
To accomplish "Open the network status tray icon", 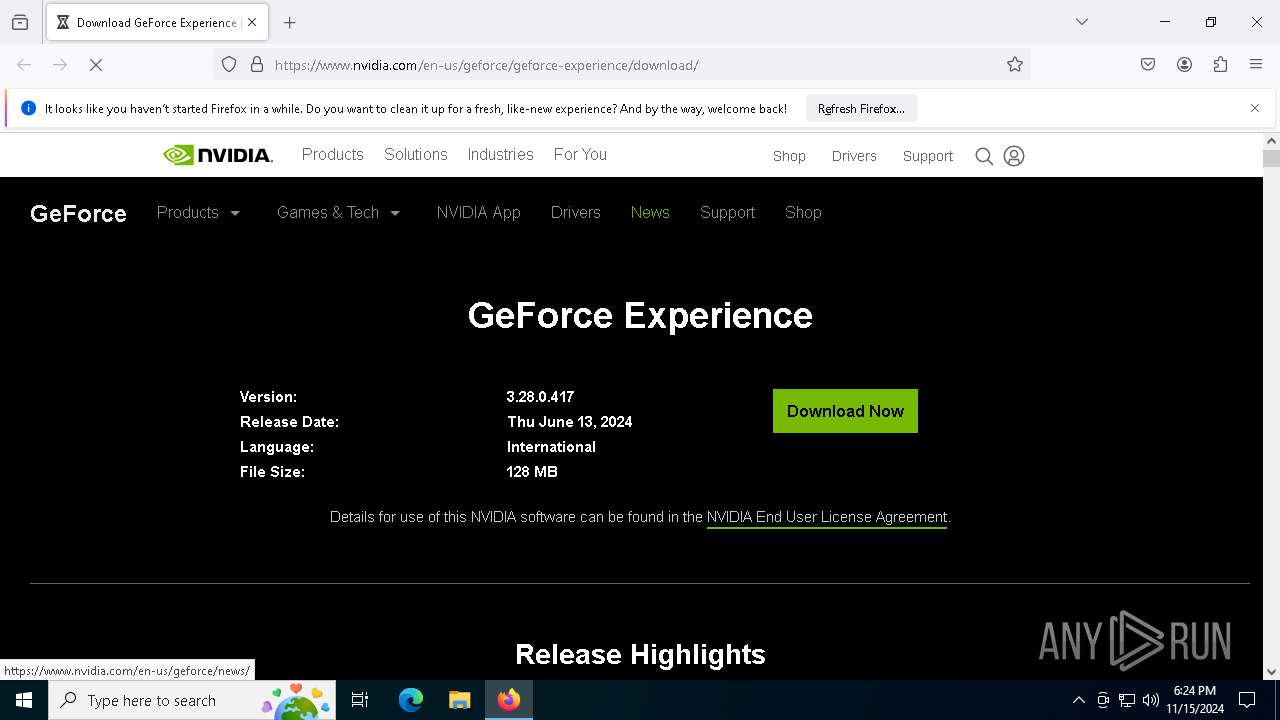I will click(x=1127, y=700).
